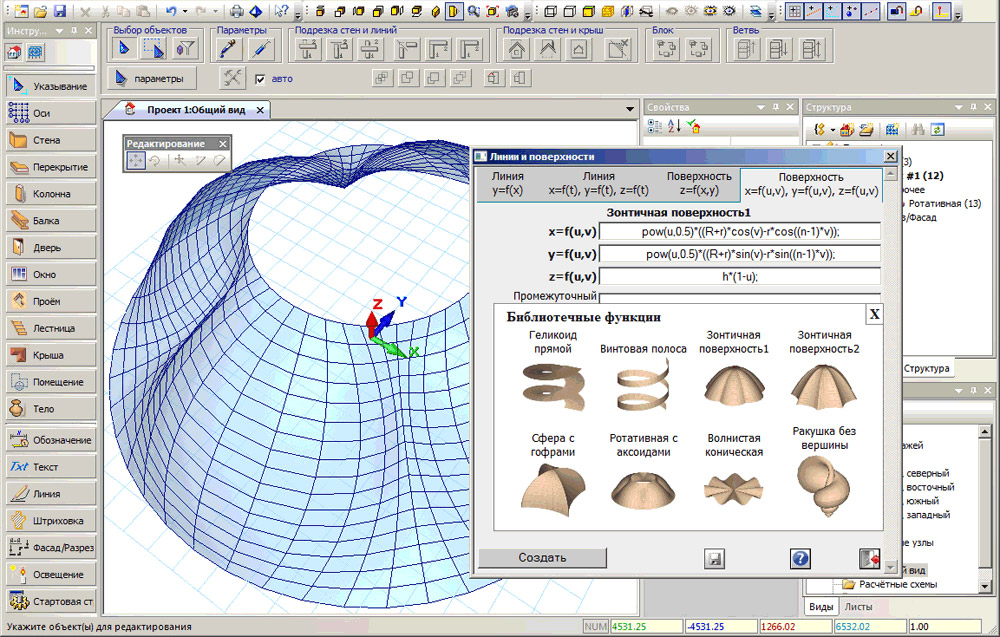Click the save diskette icon in dialog
The image size is (1000, 637).
[x=714, y=559]
